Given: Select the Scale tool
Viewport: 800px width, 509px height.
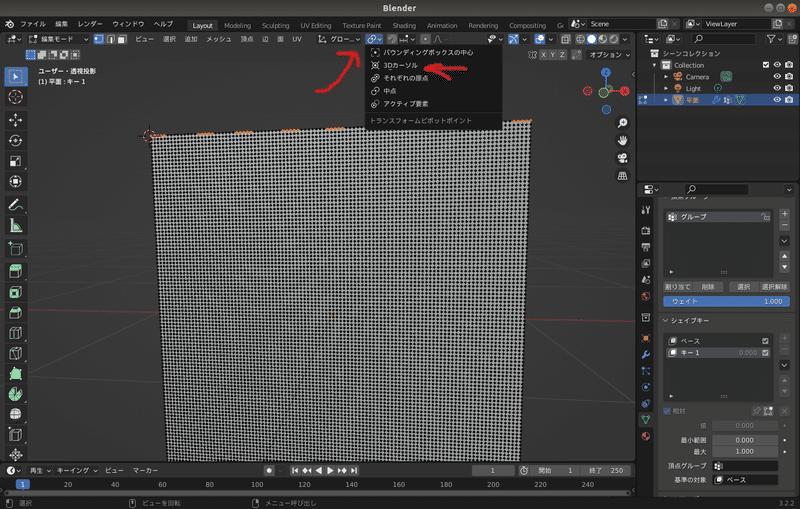Looking at the screenshot, I should click(15, 161).
